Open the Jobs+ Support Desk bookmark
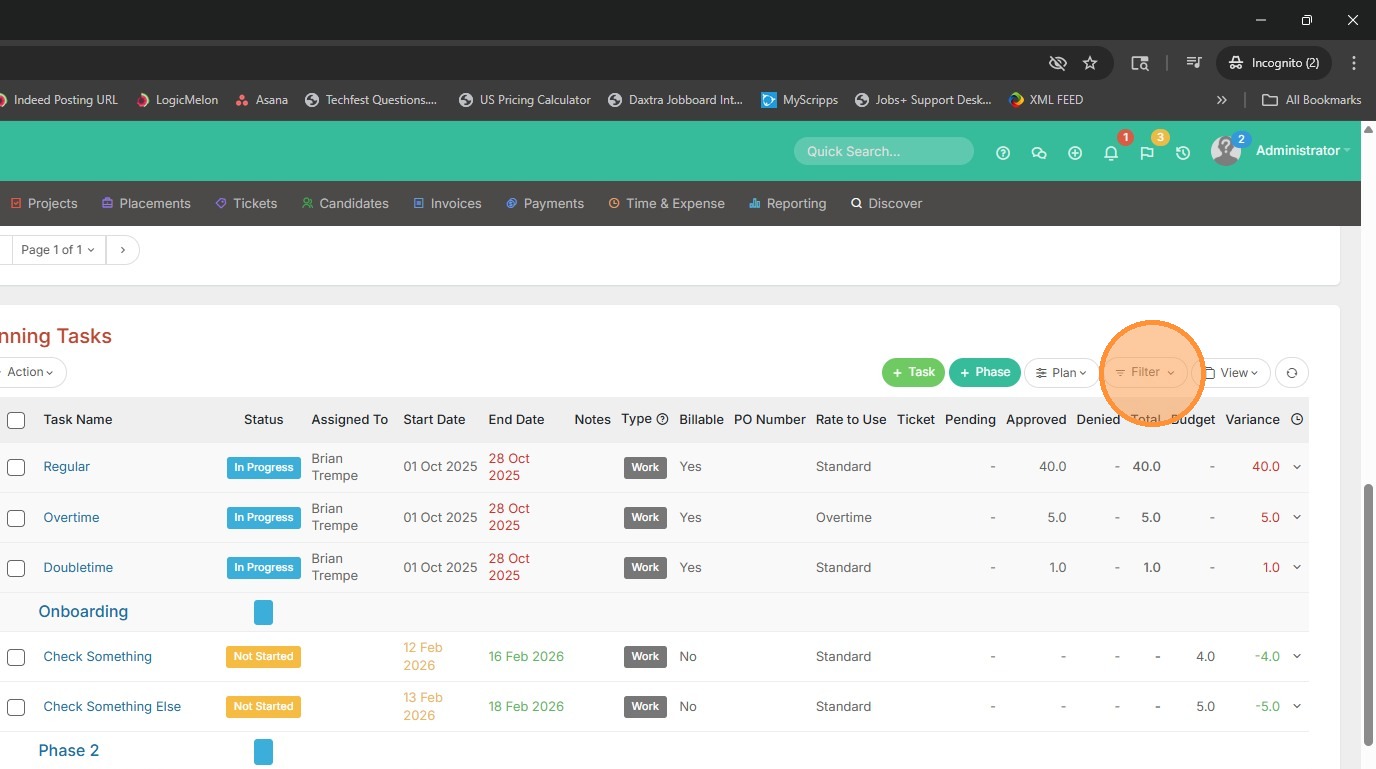Viewport: 1376px width, 769px height. [923, 100]
